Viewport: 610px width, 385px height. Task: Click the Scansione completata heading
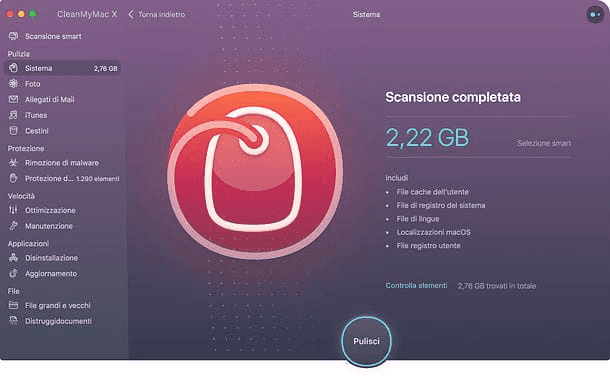pos(453,97)
